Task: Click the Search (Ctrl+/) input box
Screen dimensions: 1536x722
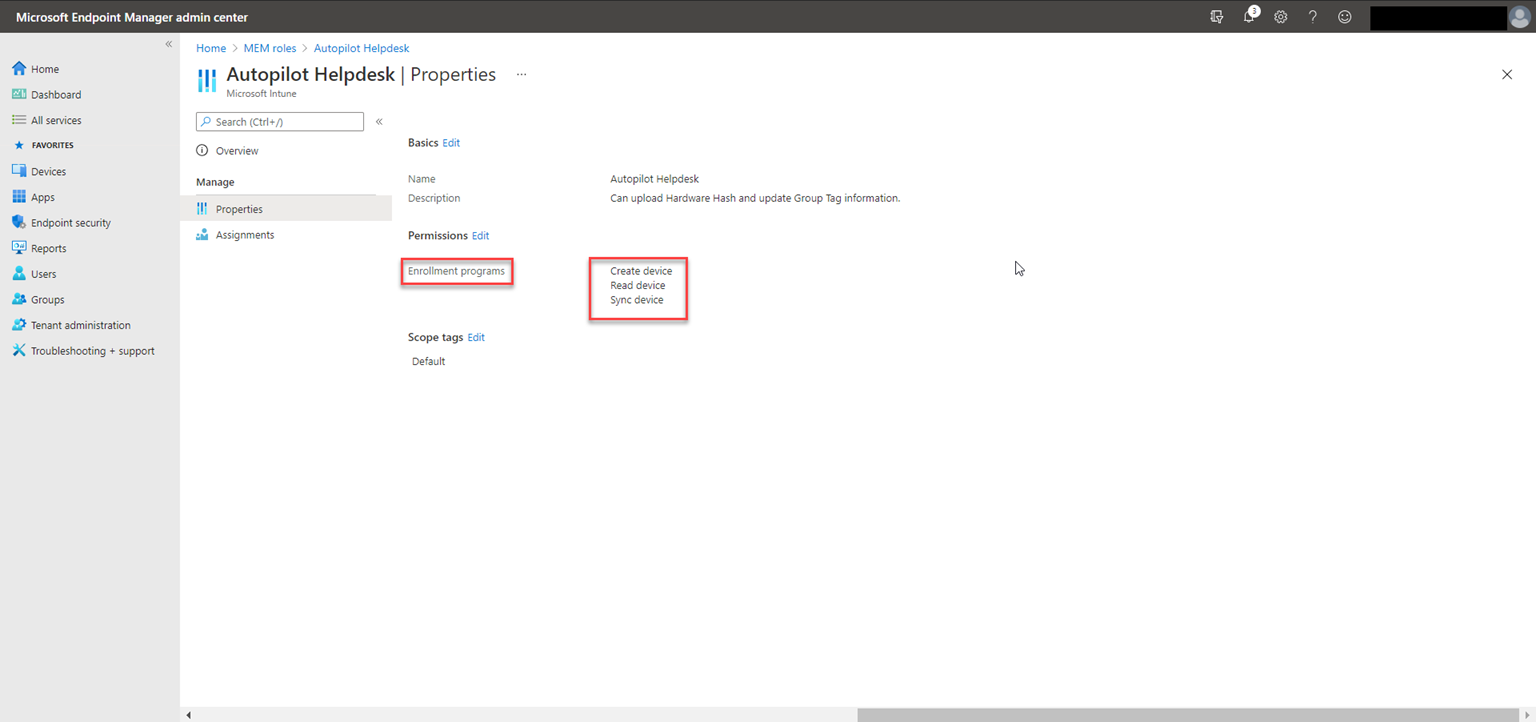Action: (x=280, y=121)
